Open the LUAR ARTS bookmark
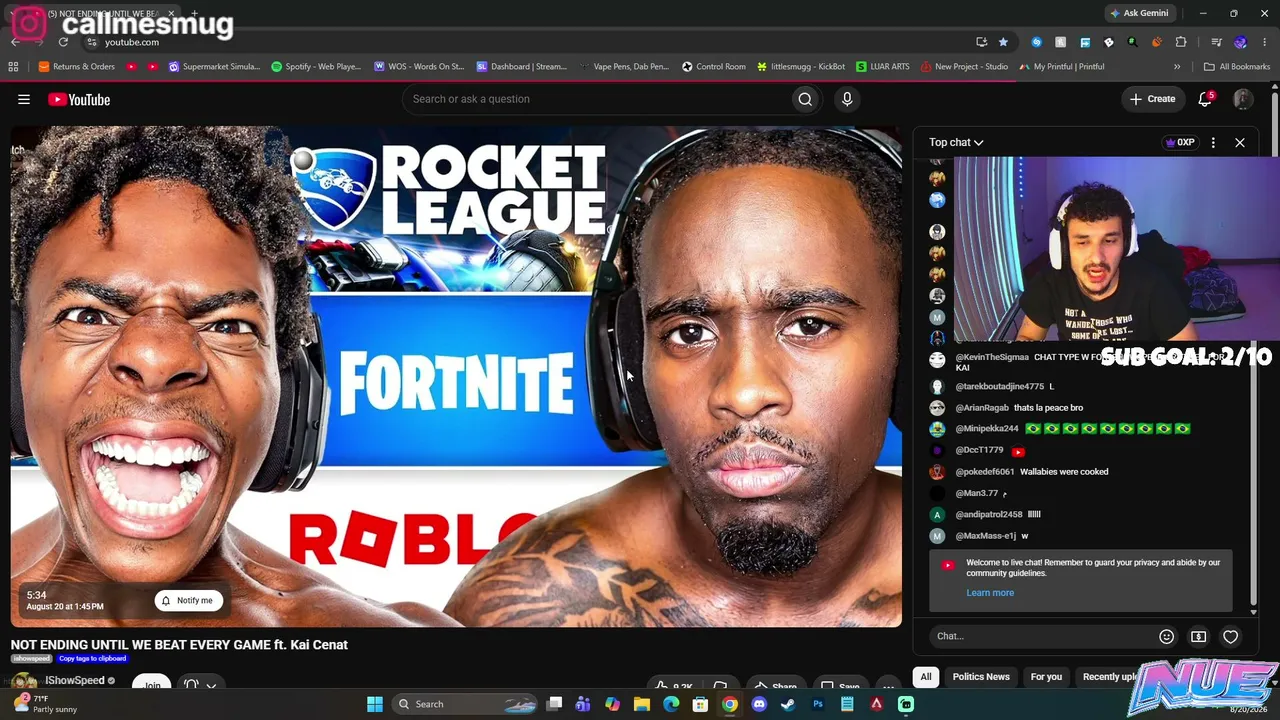Viewport: 1280px width, 720px height. tap(883, 67)
